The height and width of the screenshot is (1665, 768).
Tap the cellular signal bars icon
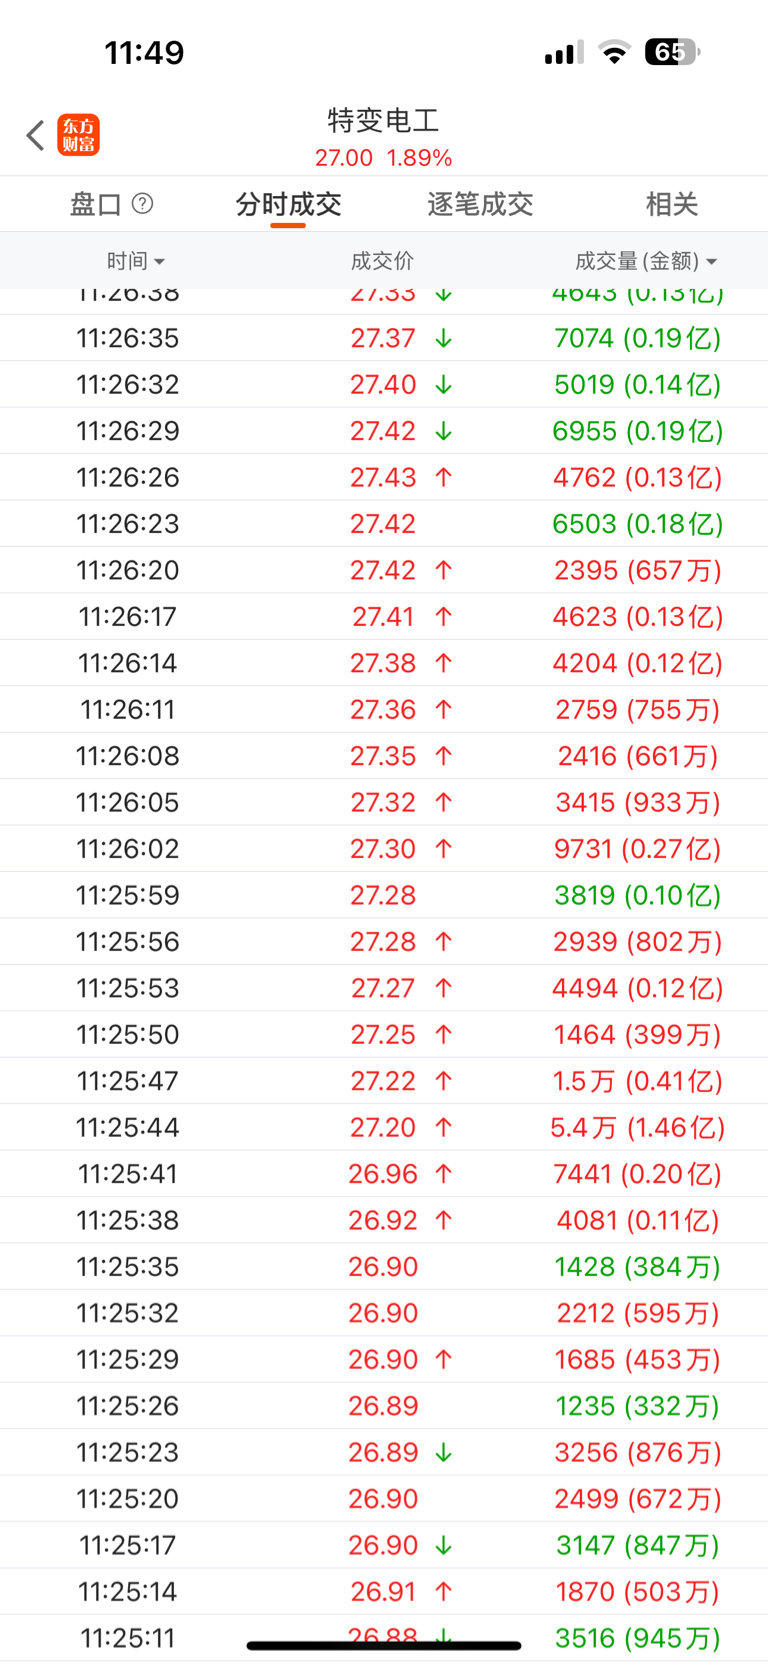pos(564,53)
